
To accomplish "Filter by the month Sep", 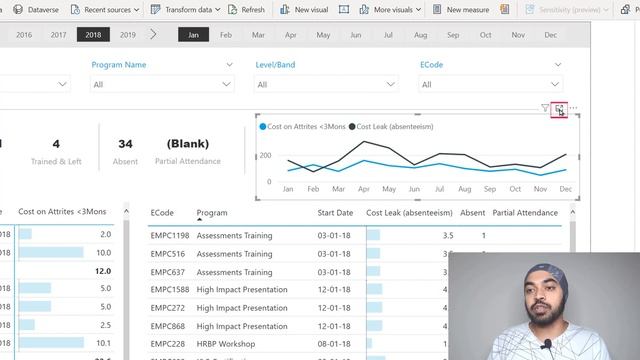I will click(453, 35).
